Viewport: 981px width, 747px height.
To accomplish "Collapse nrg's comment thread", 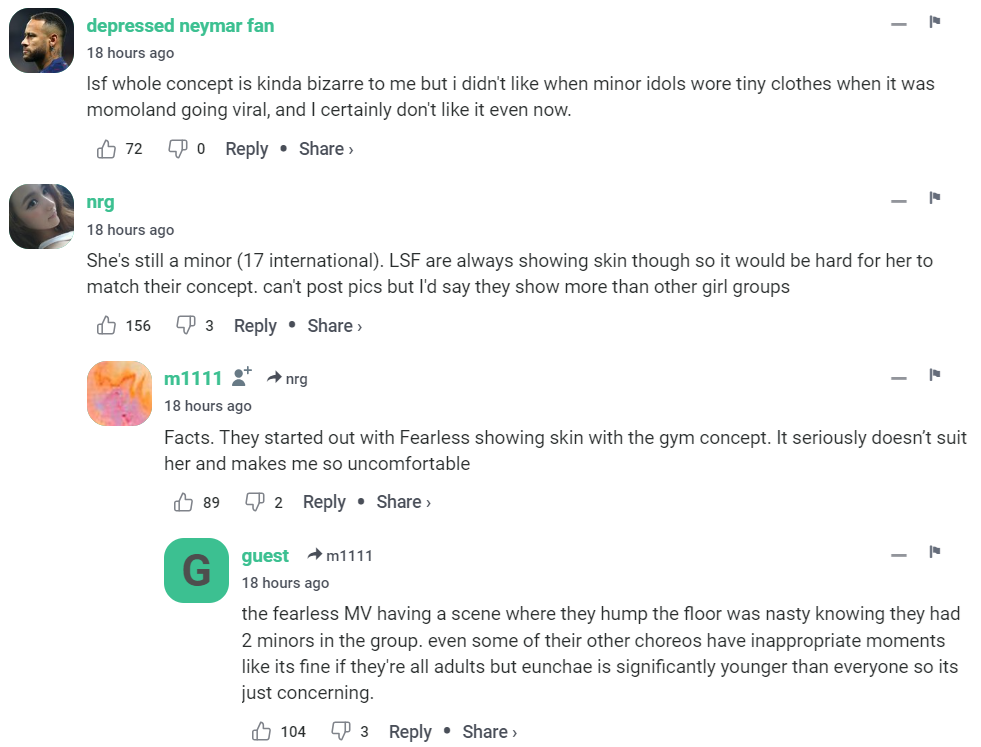I will click(x=899, y=200).
